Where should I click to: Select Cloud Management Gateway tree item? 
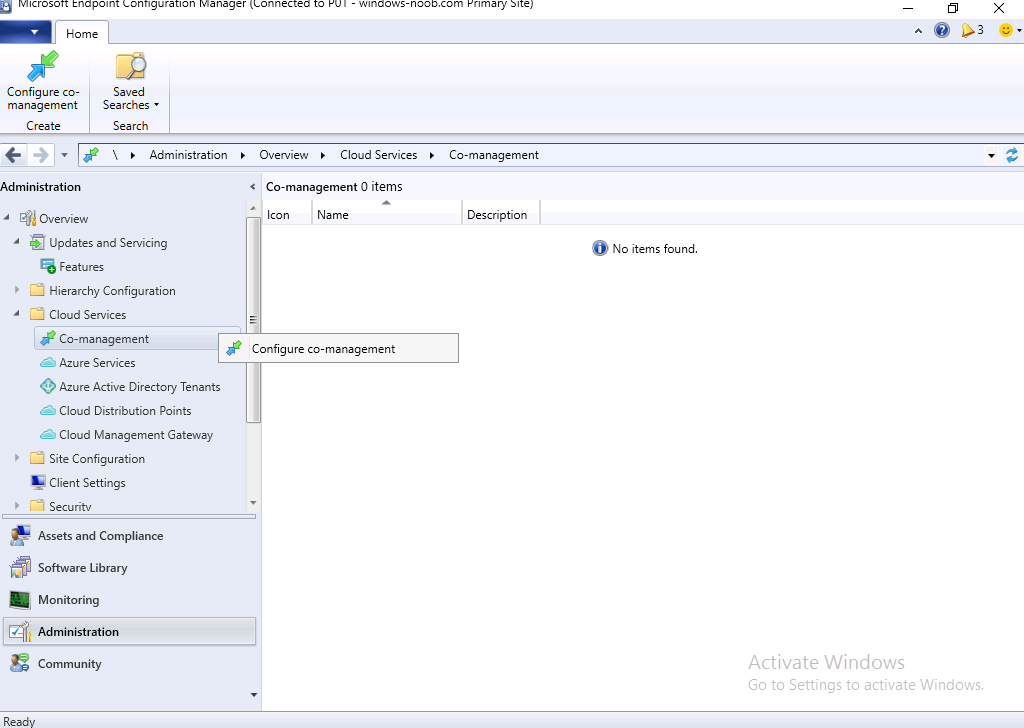tap(136, 435)
